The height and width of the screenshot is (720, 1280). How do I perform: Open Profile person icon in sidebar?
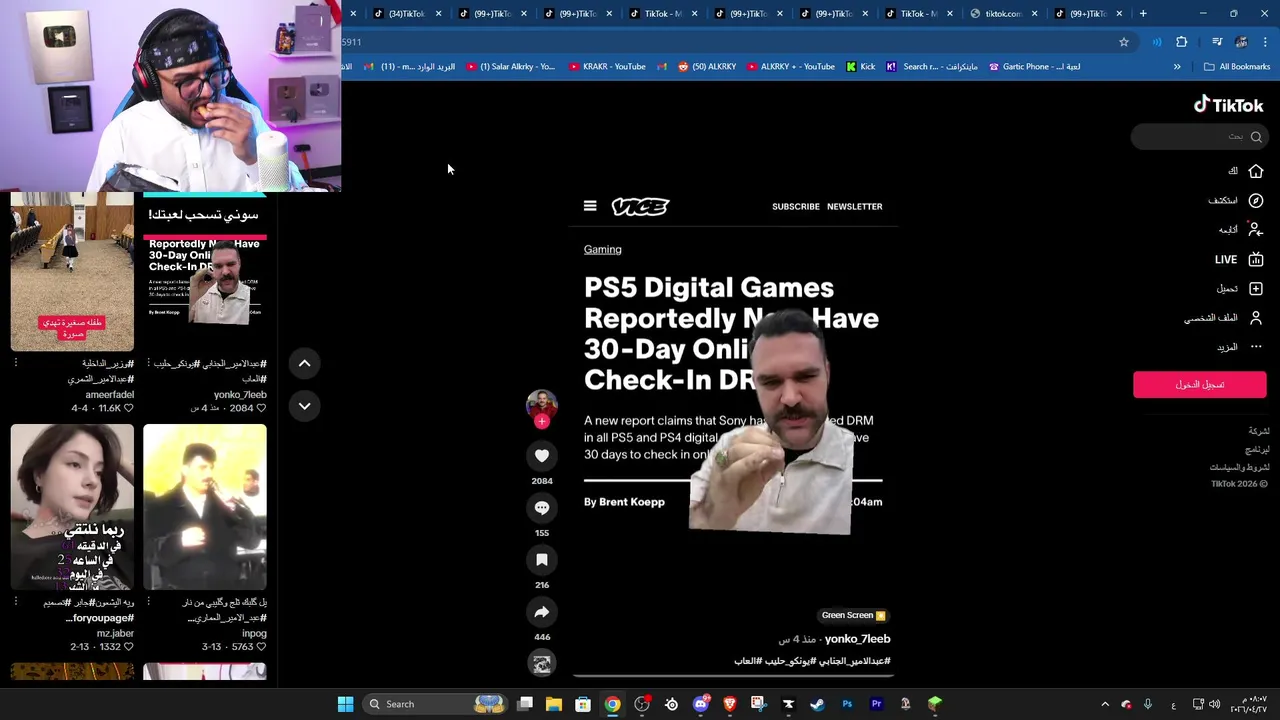coord(1255,318)
